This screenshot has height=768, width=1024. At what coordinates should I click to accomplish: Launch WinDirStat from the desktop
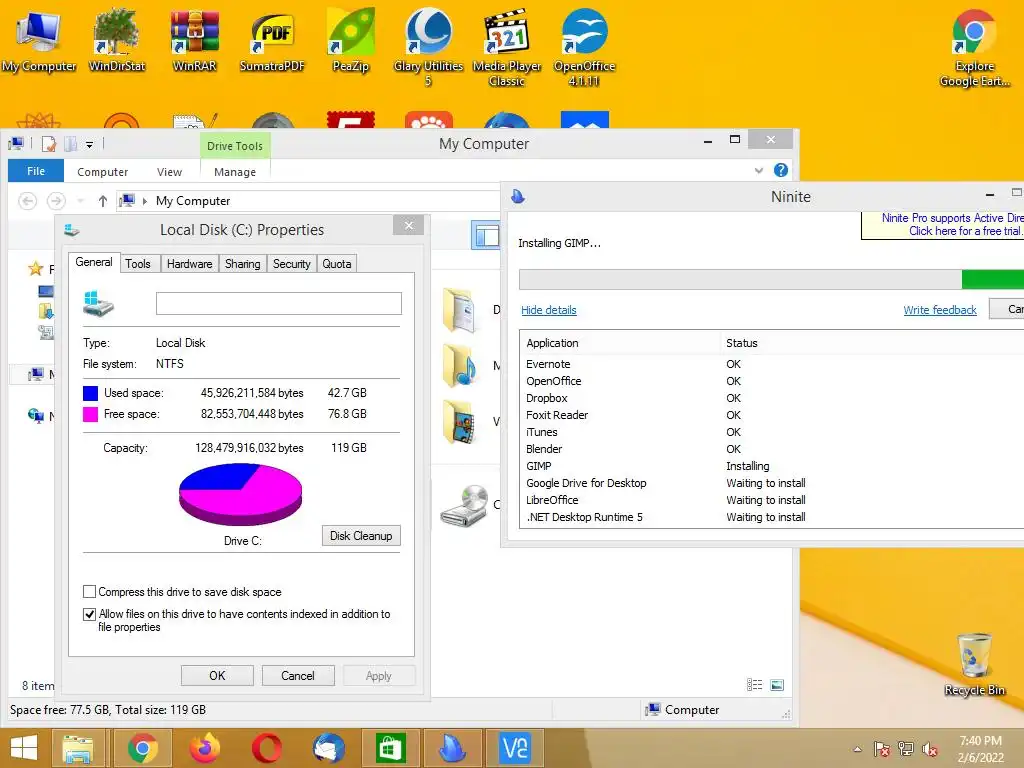pyautogui.click(x=117, y=40)
